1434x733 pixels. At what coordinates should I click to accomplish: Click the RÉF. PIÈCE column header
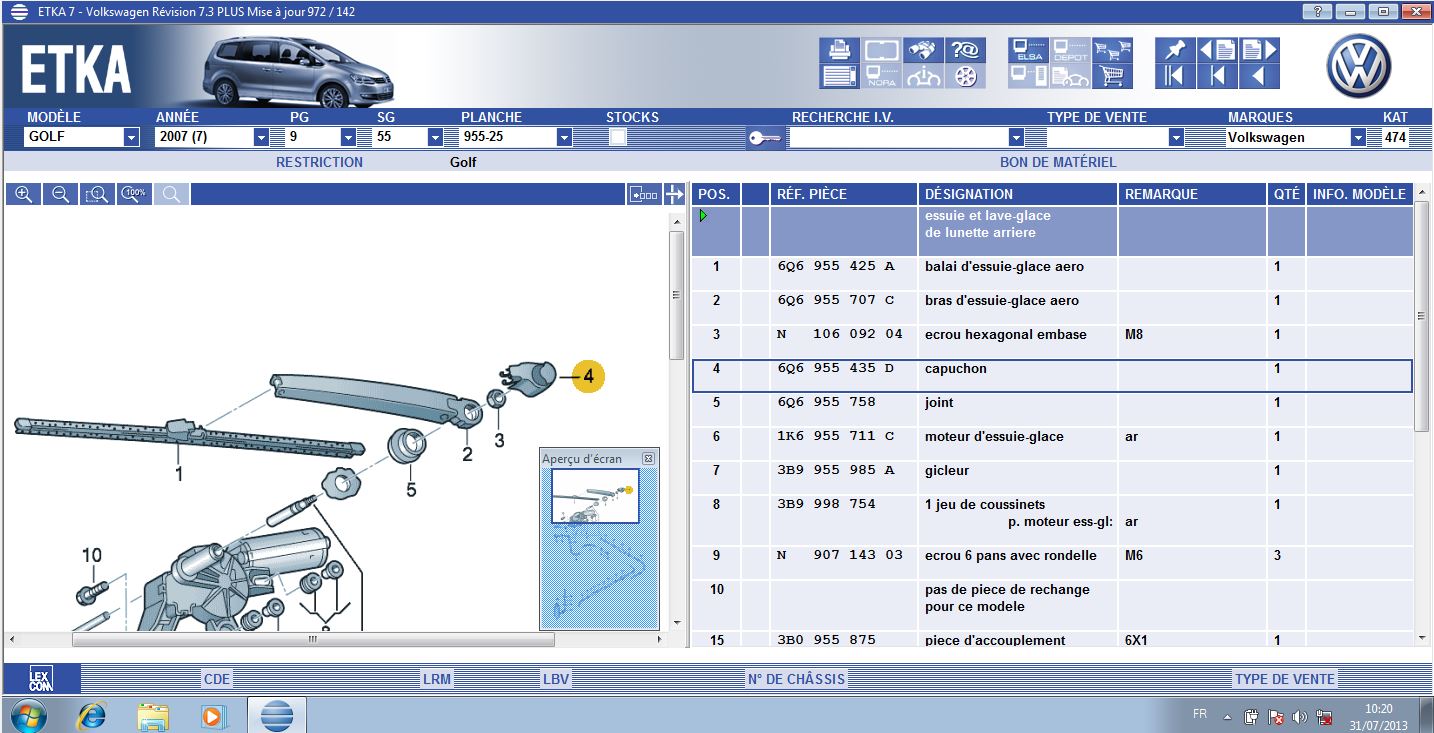click(x=844, y=194)
